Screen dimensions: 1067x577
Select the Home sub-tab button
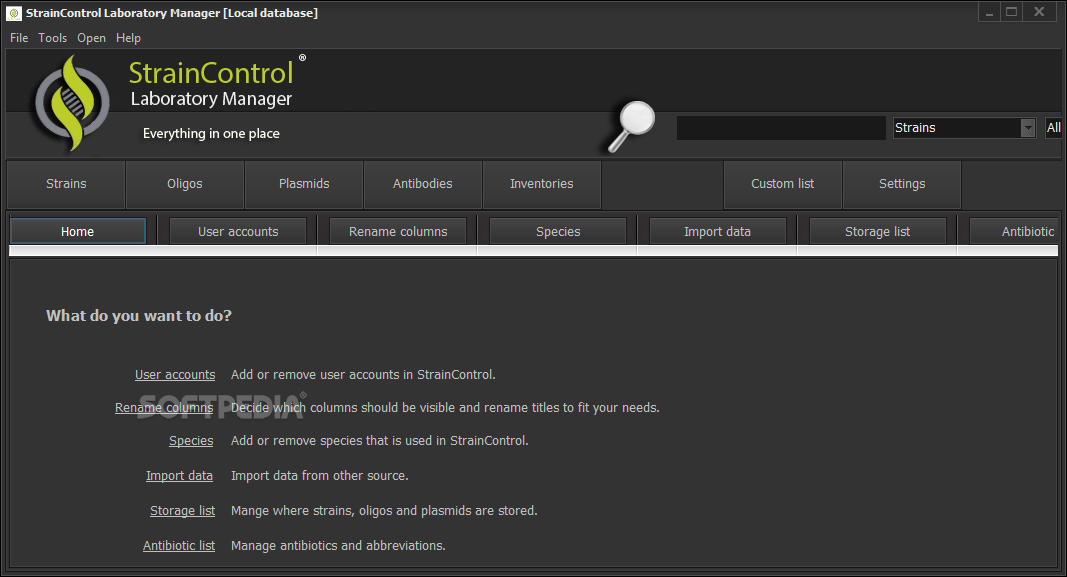78,231
